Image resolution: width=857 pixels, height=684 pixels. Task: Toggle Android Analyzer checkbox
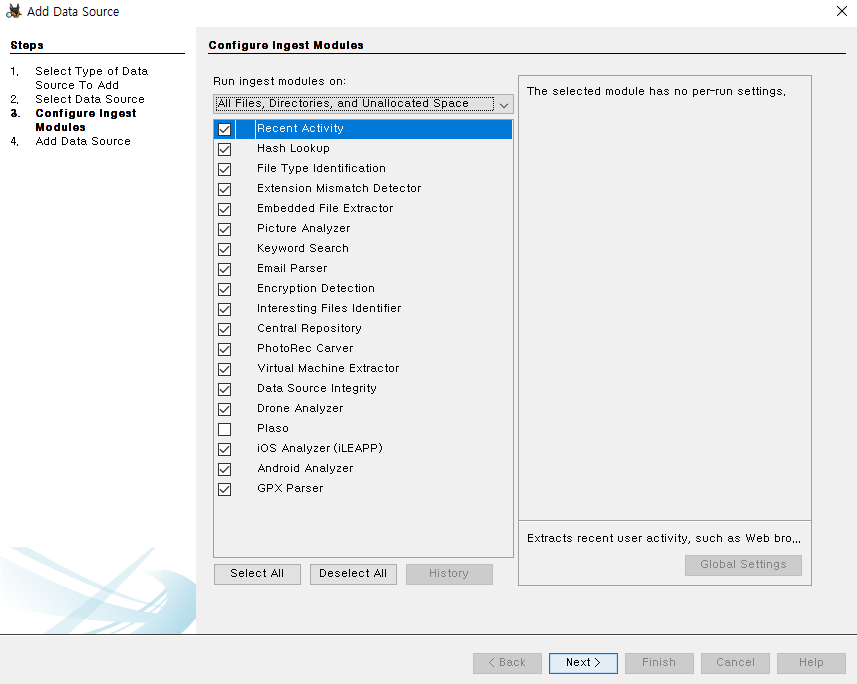pos(225,469)
